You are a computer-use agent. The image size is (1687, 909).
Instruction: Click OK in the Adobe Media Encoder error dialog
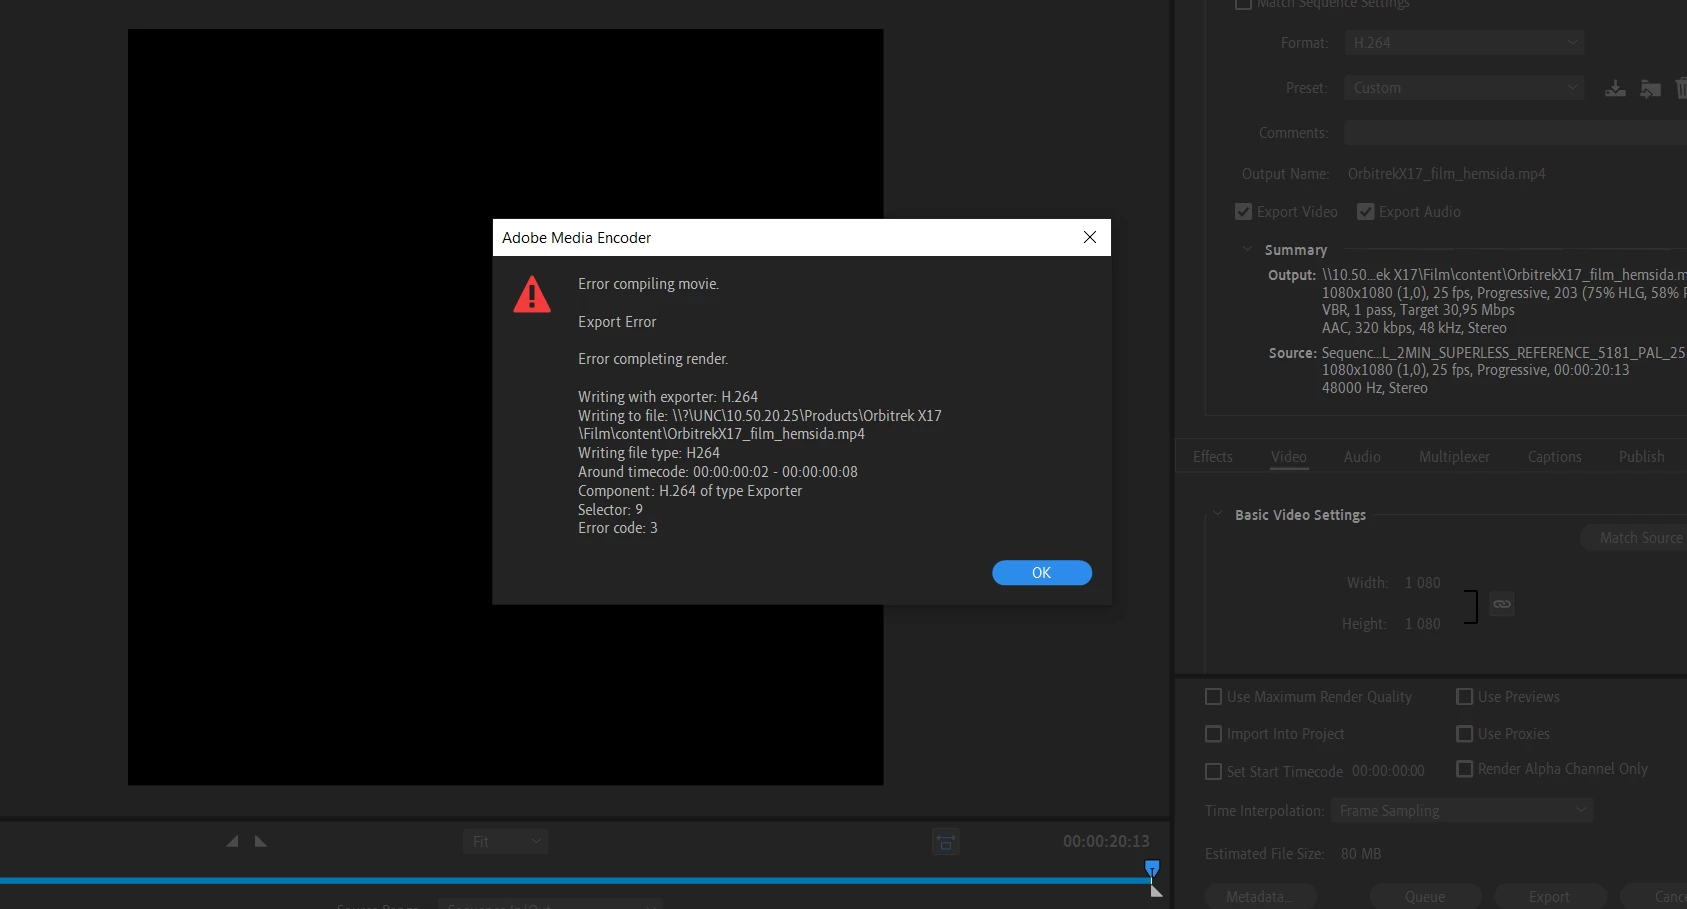click(1041, 573)
